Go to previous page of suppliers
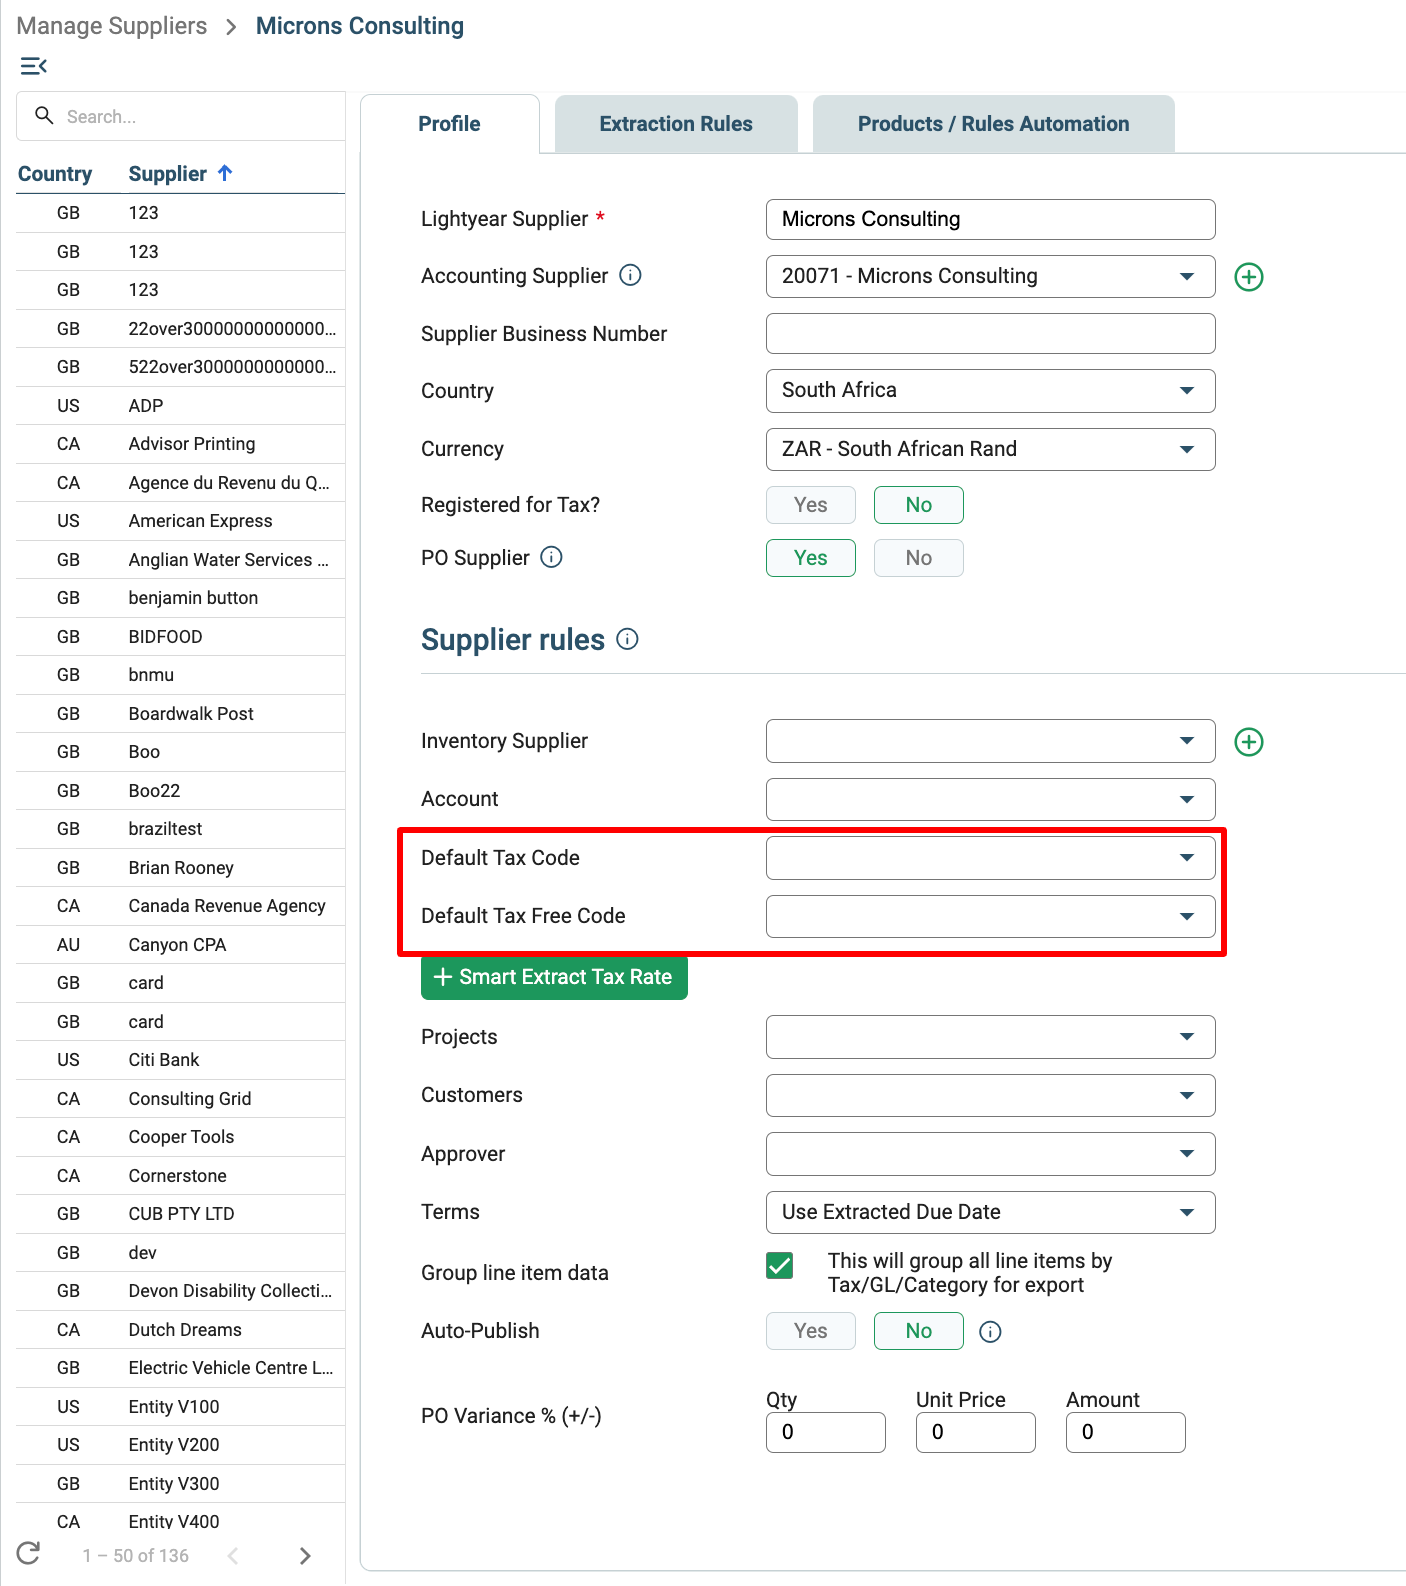Viewport: 1406px width, 1586px height. [x=233, y=1556]
